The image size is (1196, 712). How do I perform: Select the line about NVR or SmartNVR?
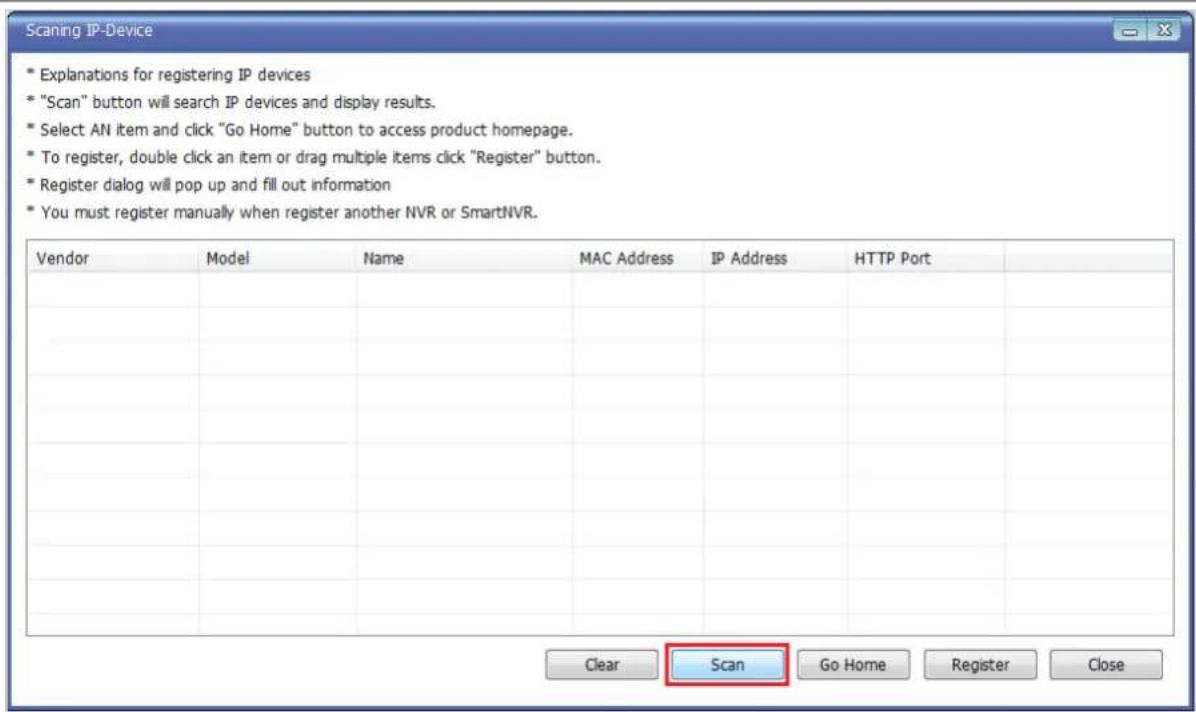point(282,212)
